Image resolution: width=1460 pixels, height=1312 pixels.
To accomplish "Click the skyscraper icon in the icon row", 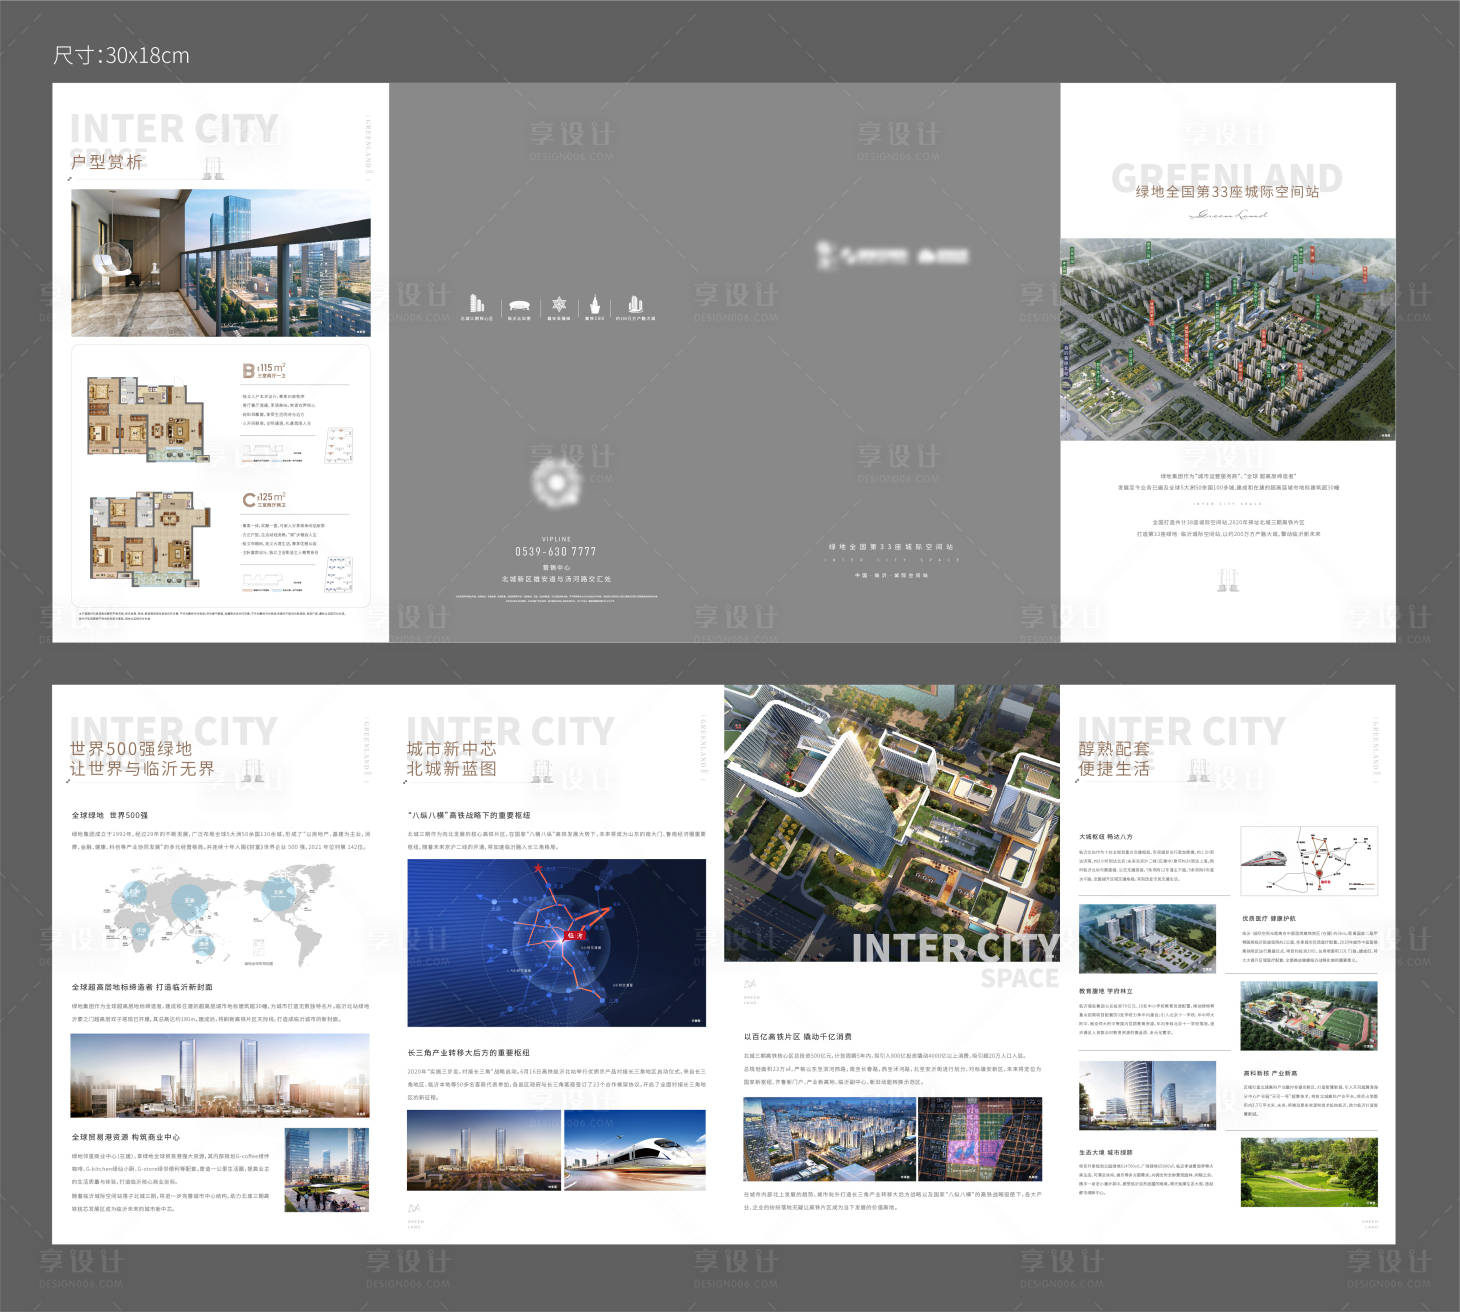I will (477, 302).
